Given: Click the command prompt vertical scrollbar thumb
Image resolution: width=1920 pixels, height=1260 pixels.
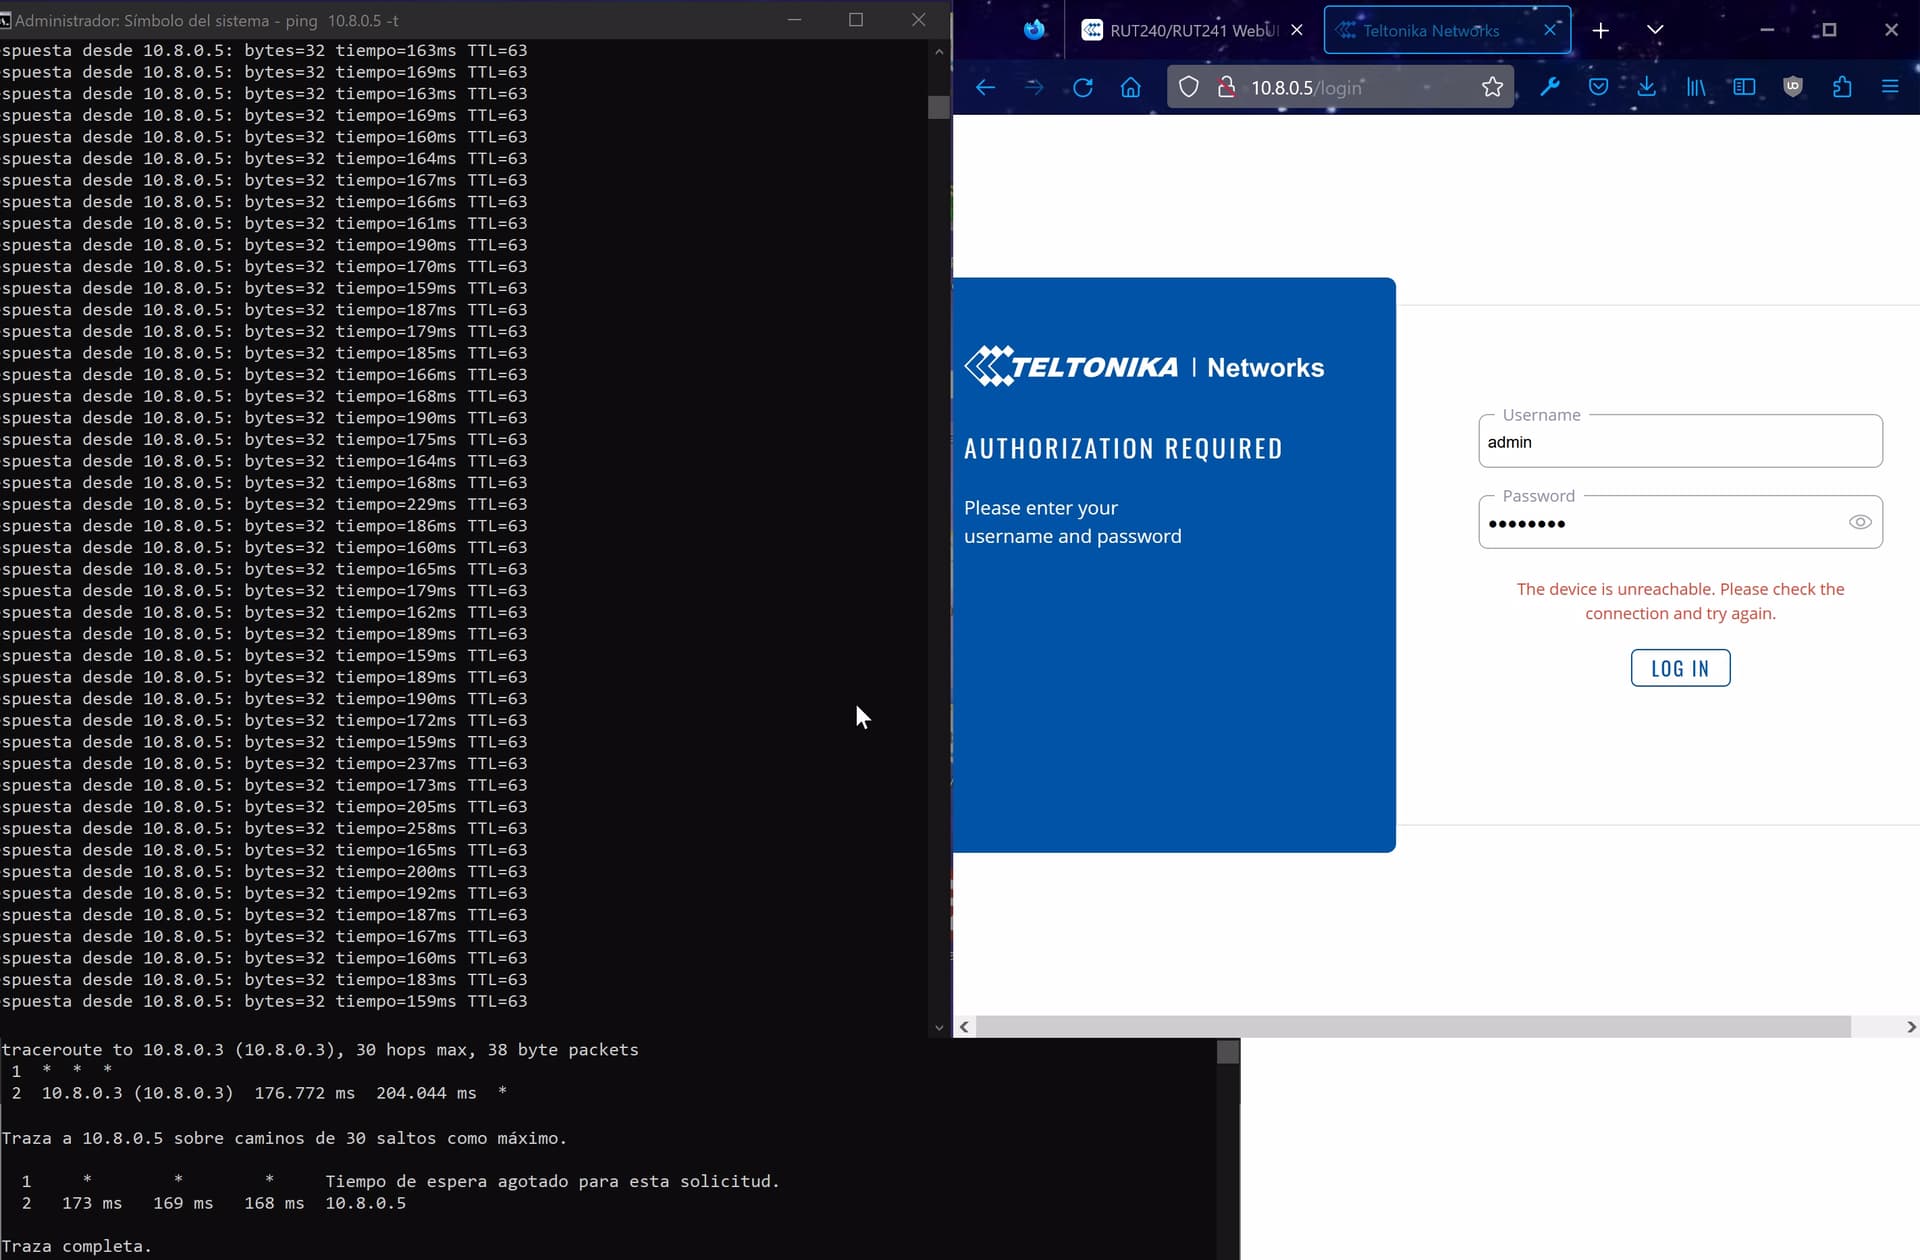Looking at the screenshot, I should (938, 107).
